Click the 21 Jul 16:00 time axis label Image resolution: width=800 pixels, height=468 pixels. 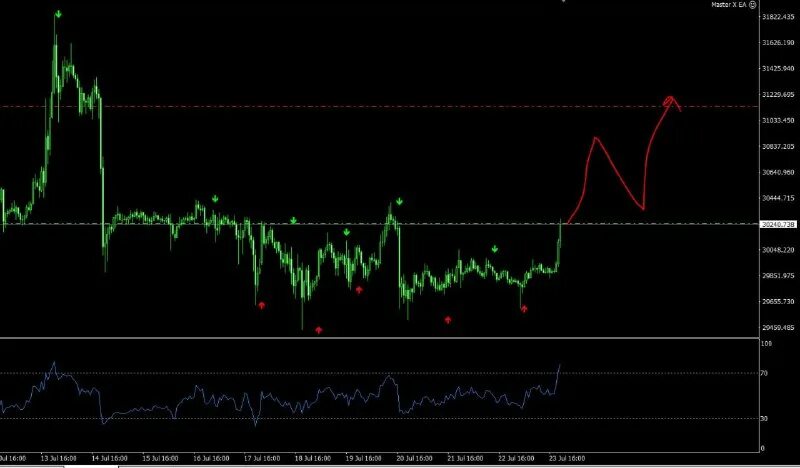coord(465,458)
